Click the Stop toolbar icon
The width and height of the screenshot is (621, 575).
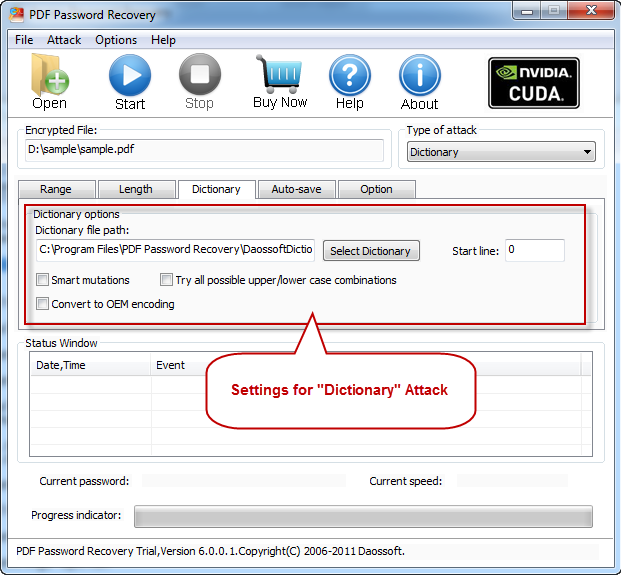pos(200,82)
